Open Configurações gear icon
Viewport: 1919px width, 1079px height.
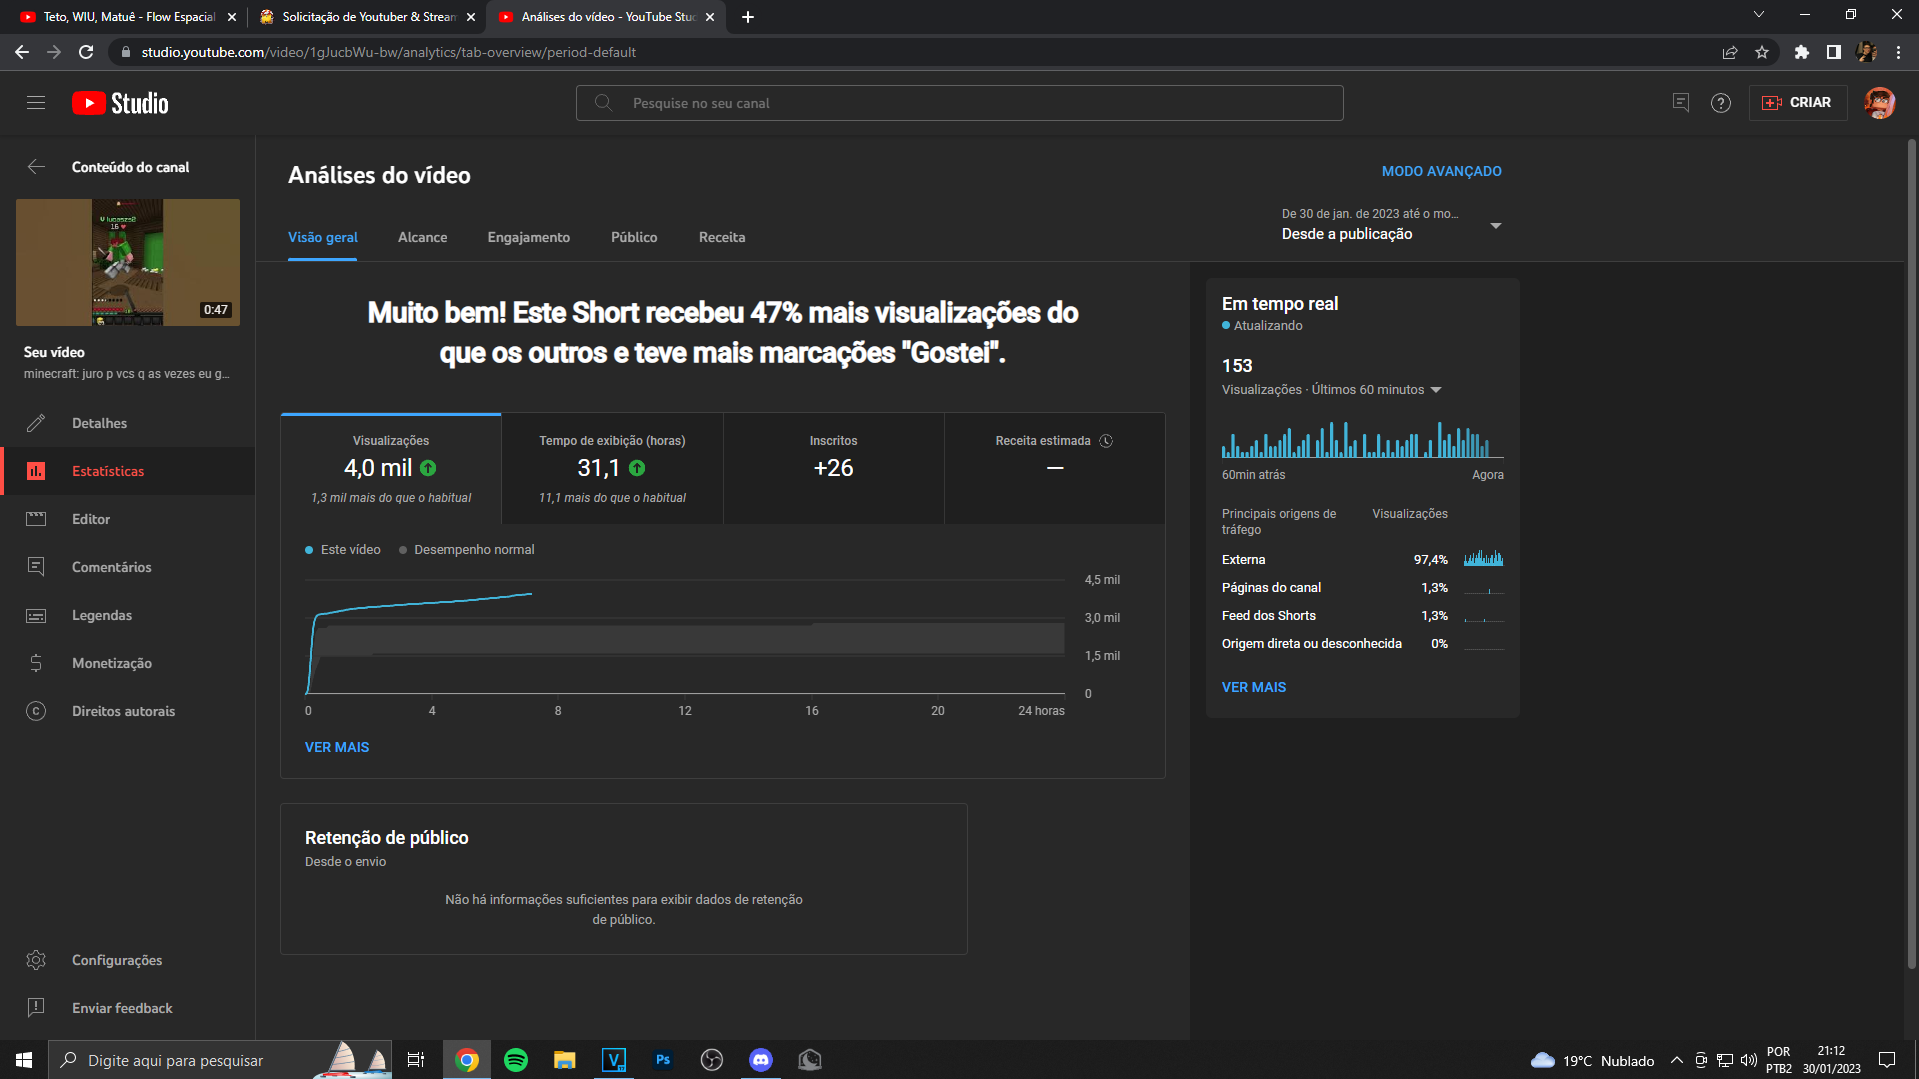point(36,960)
